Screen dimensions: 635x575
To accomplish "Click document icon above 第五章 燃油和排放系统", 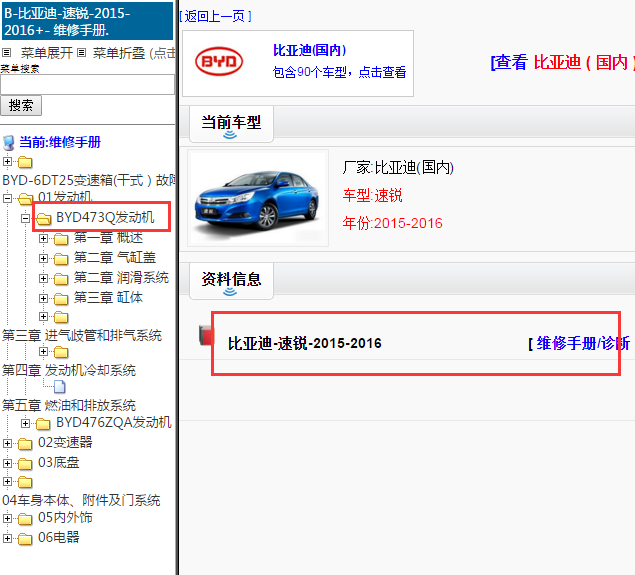I will (60, 387).
